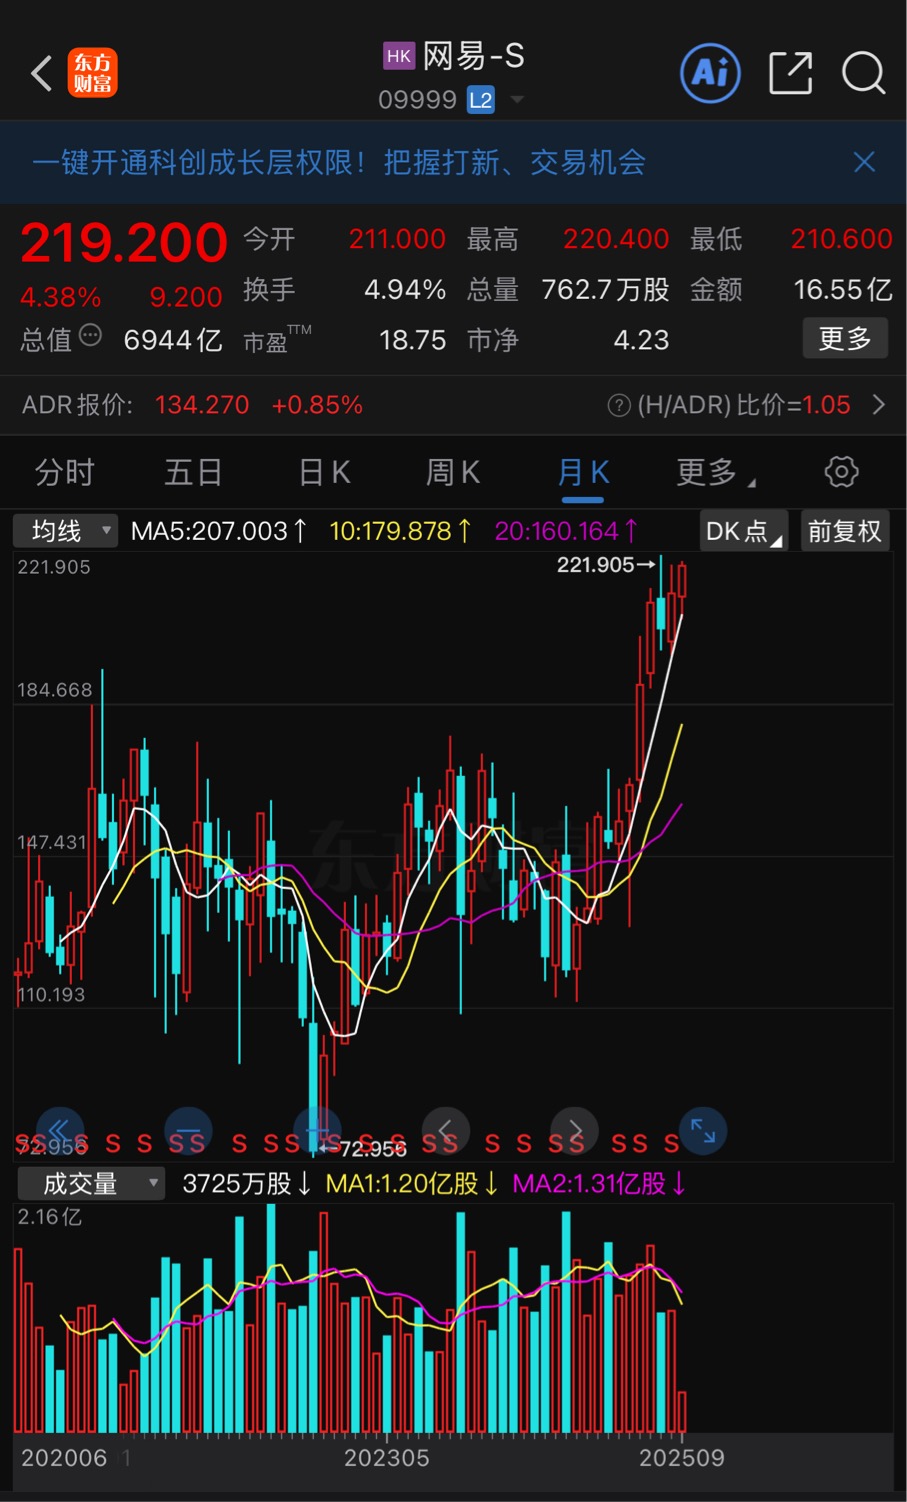Go back with the left arrow
This screenshot has height=1502, width=907.
42,74
